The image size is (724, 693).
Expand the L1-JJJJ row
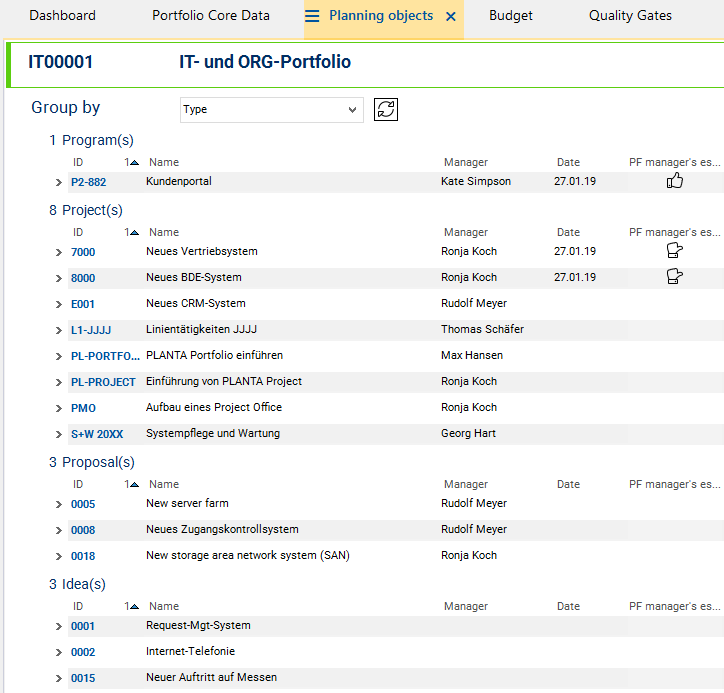pyautogui.click(x=59, y=330)
